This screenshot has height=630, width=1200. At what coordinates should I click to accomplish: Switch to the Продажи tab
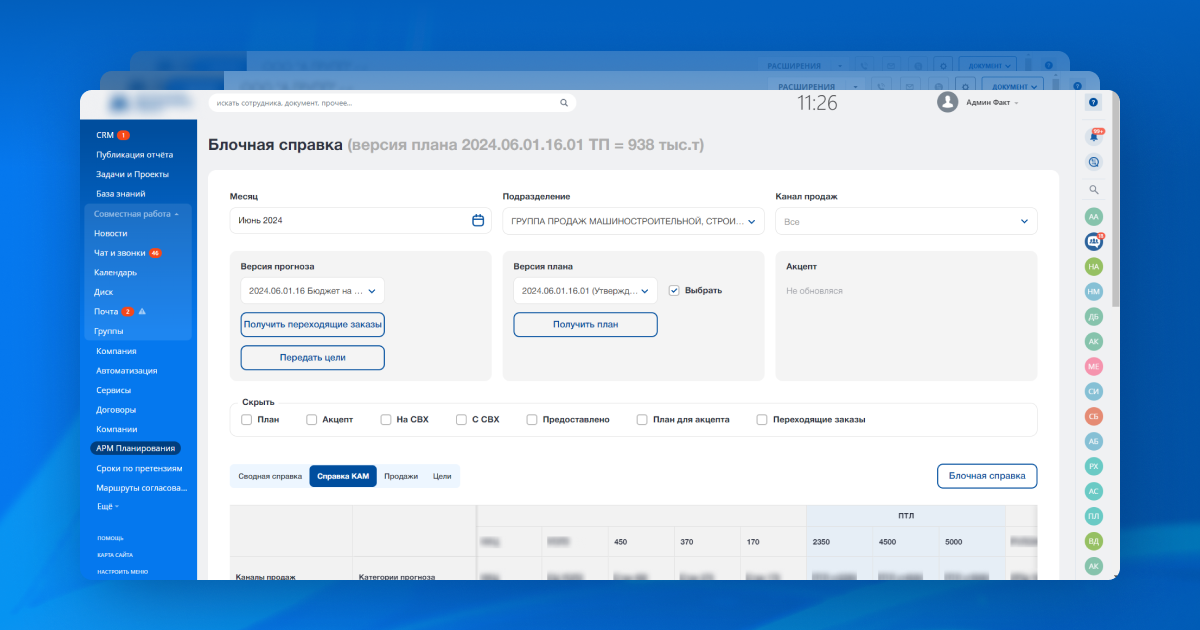click(401, 476)
